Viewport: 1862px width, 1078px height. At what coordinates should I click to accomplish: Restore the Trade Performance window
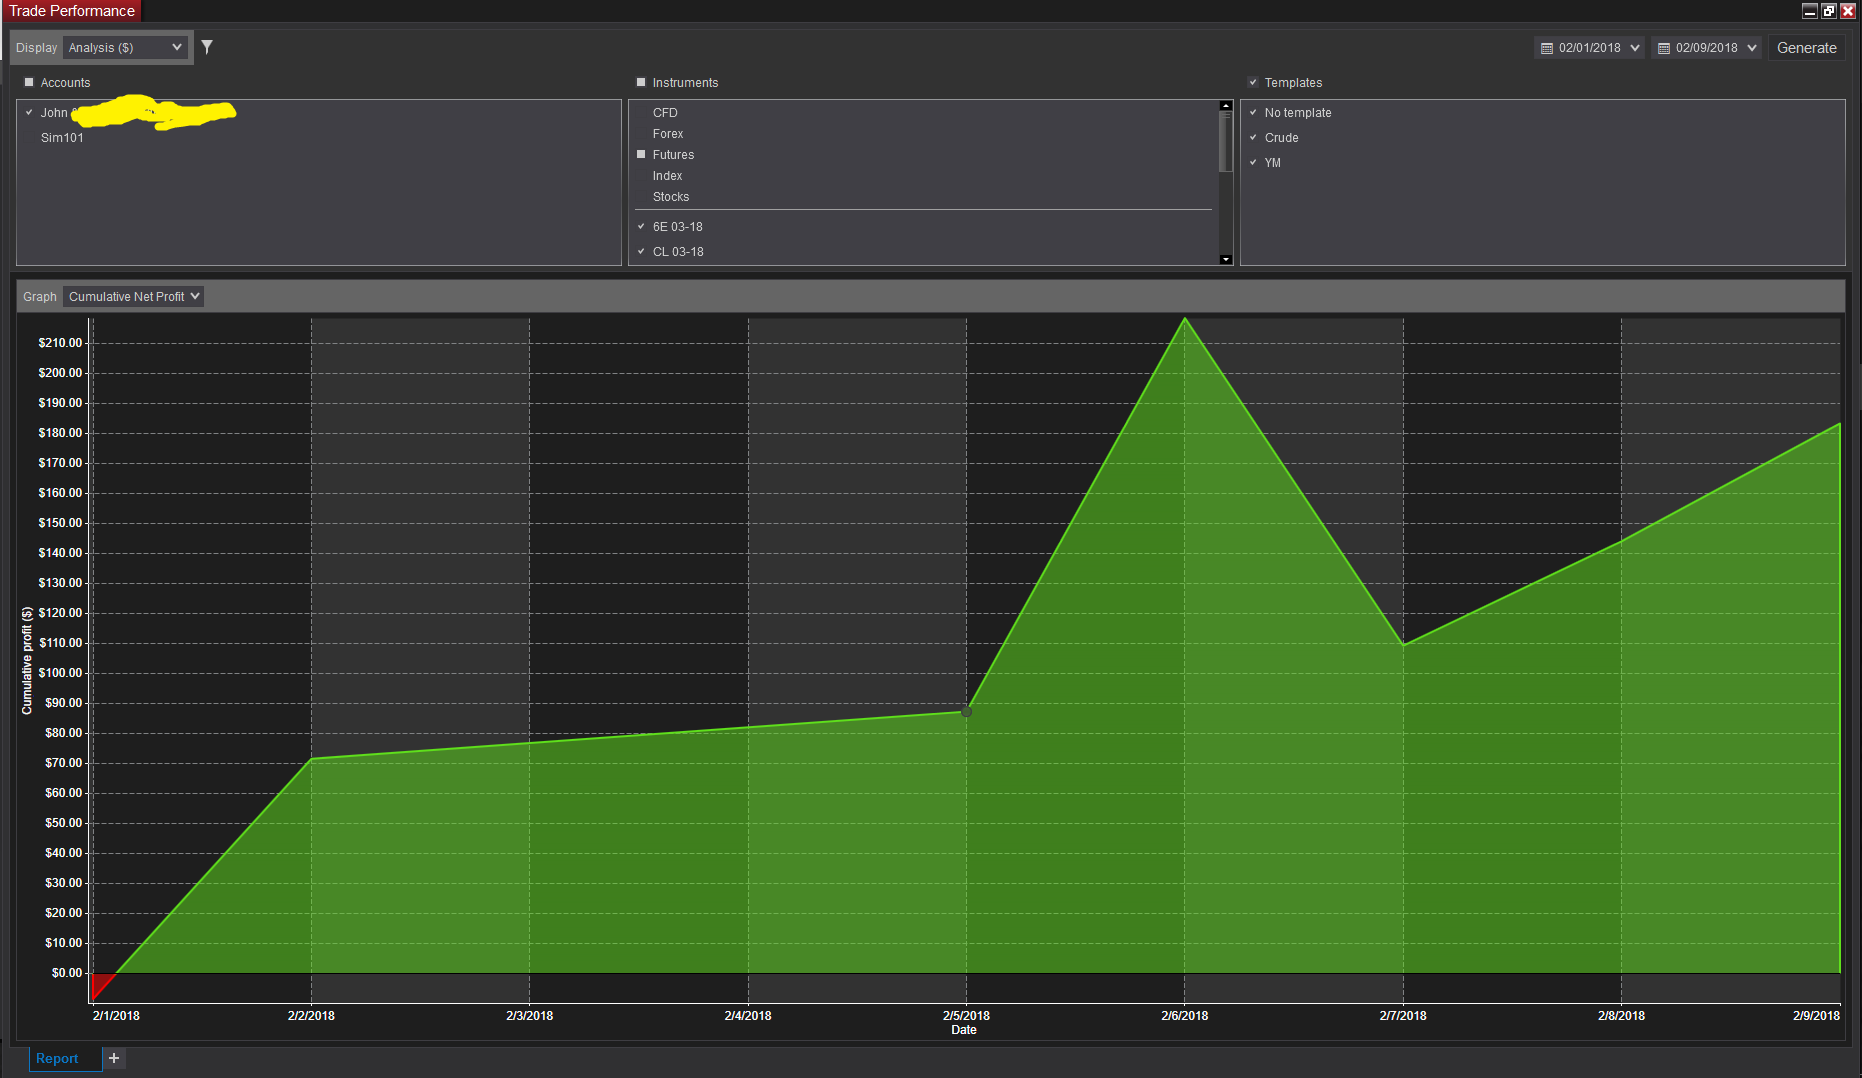[x=1829, y=11]
